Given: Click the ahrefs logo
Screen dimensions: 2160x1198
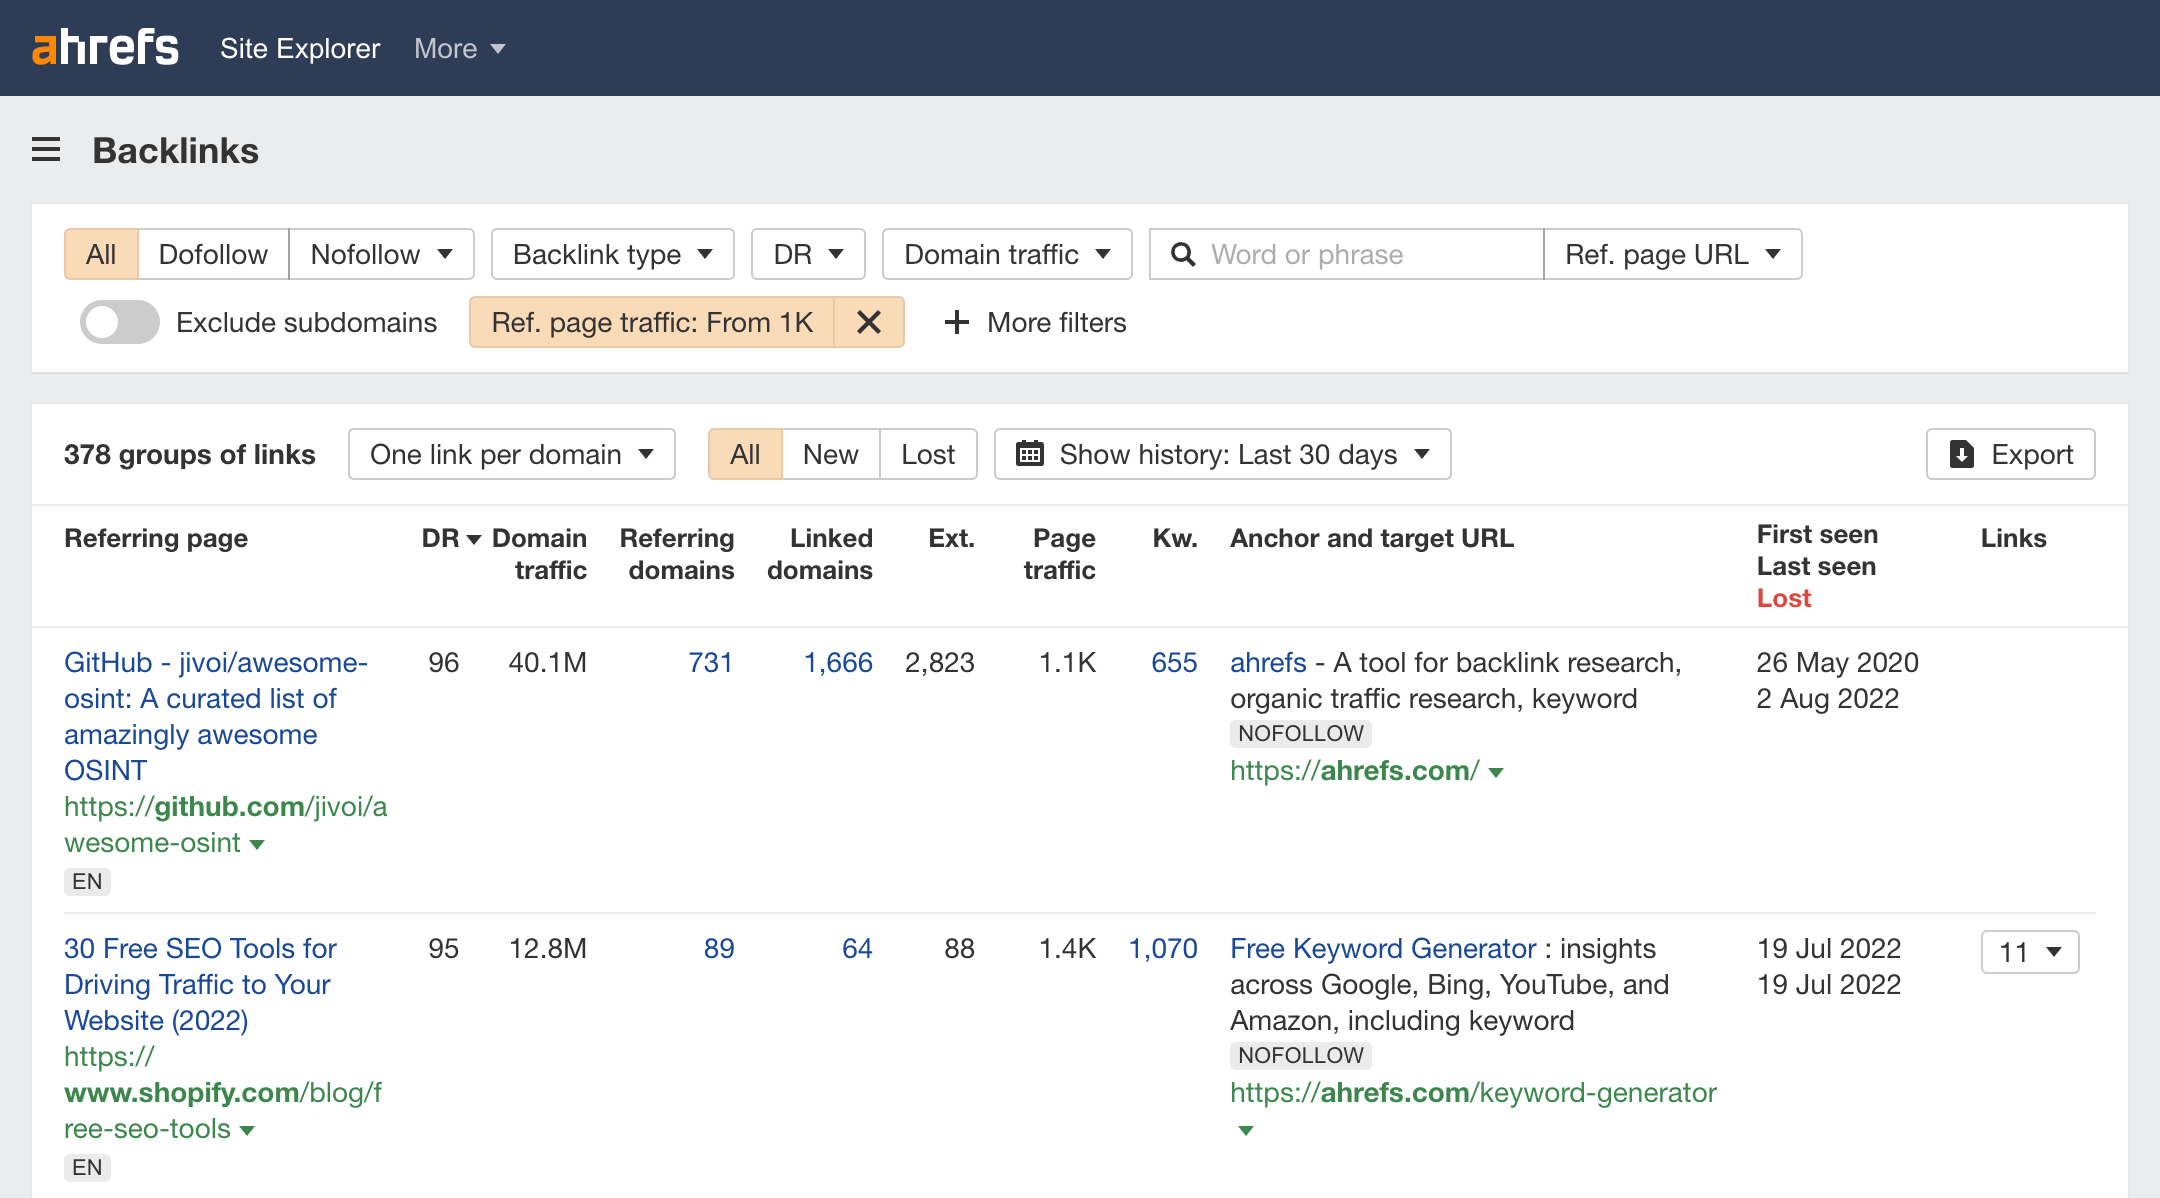Looking at the screenshot, I should [x=106, y=48].
